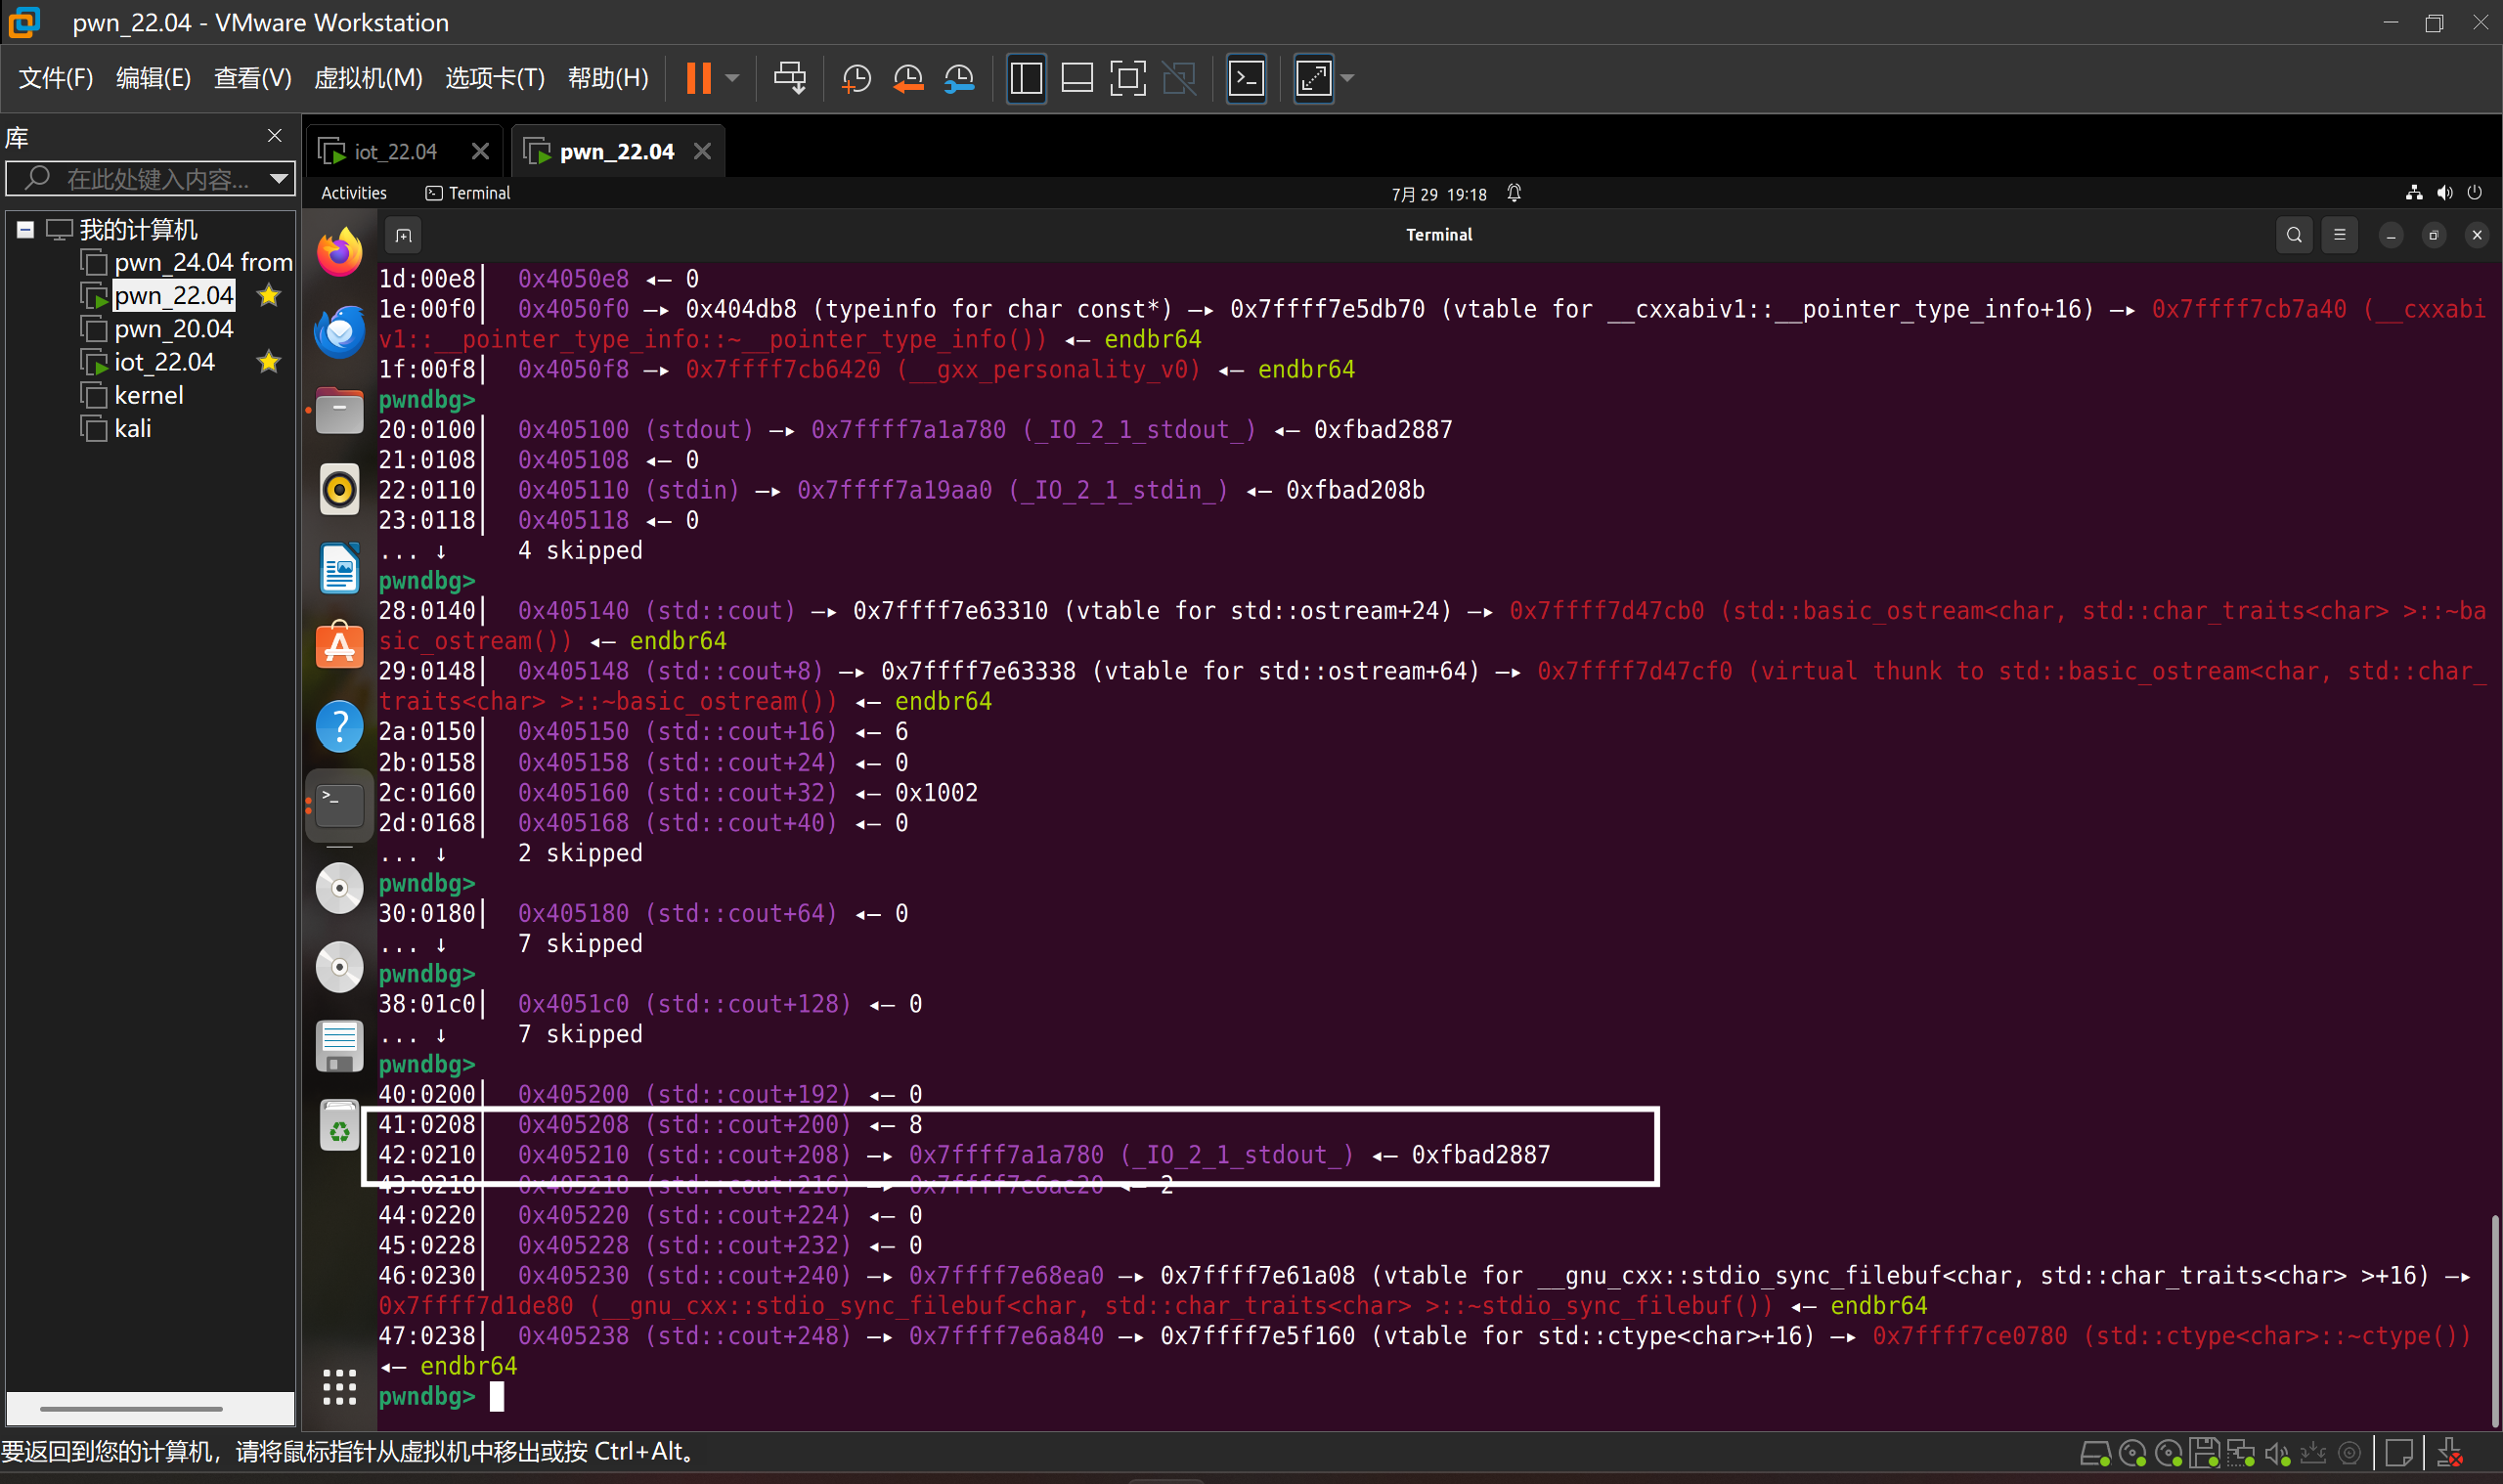
Task: Open the library search dropdown arrow
Action: pos(279,179)
